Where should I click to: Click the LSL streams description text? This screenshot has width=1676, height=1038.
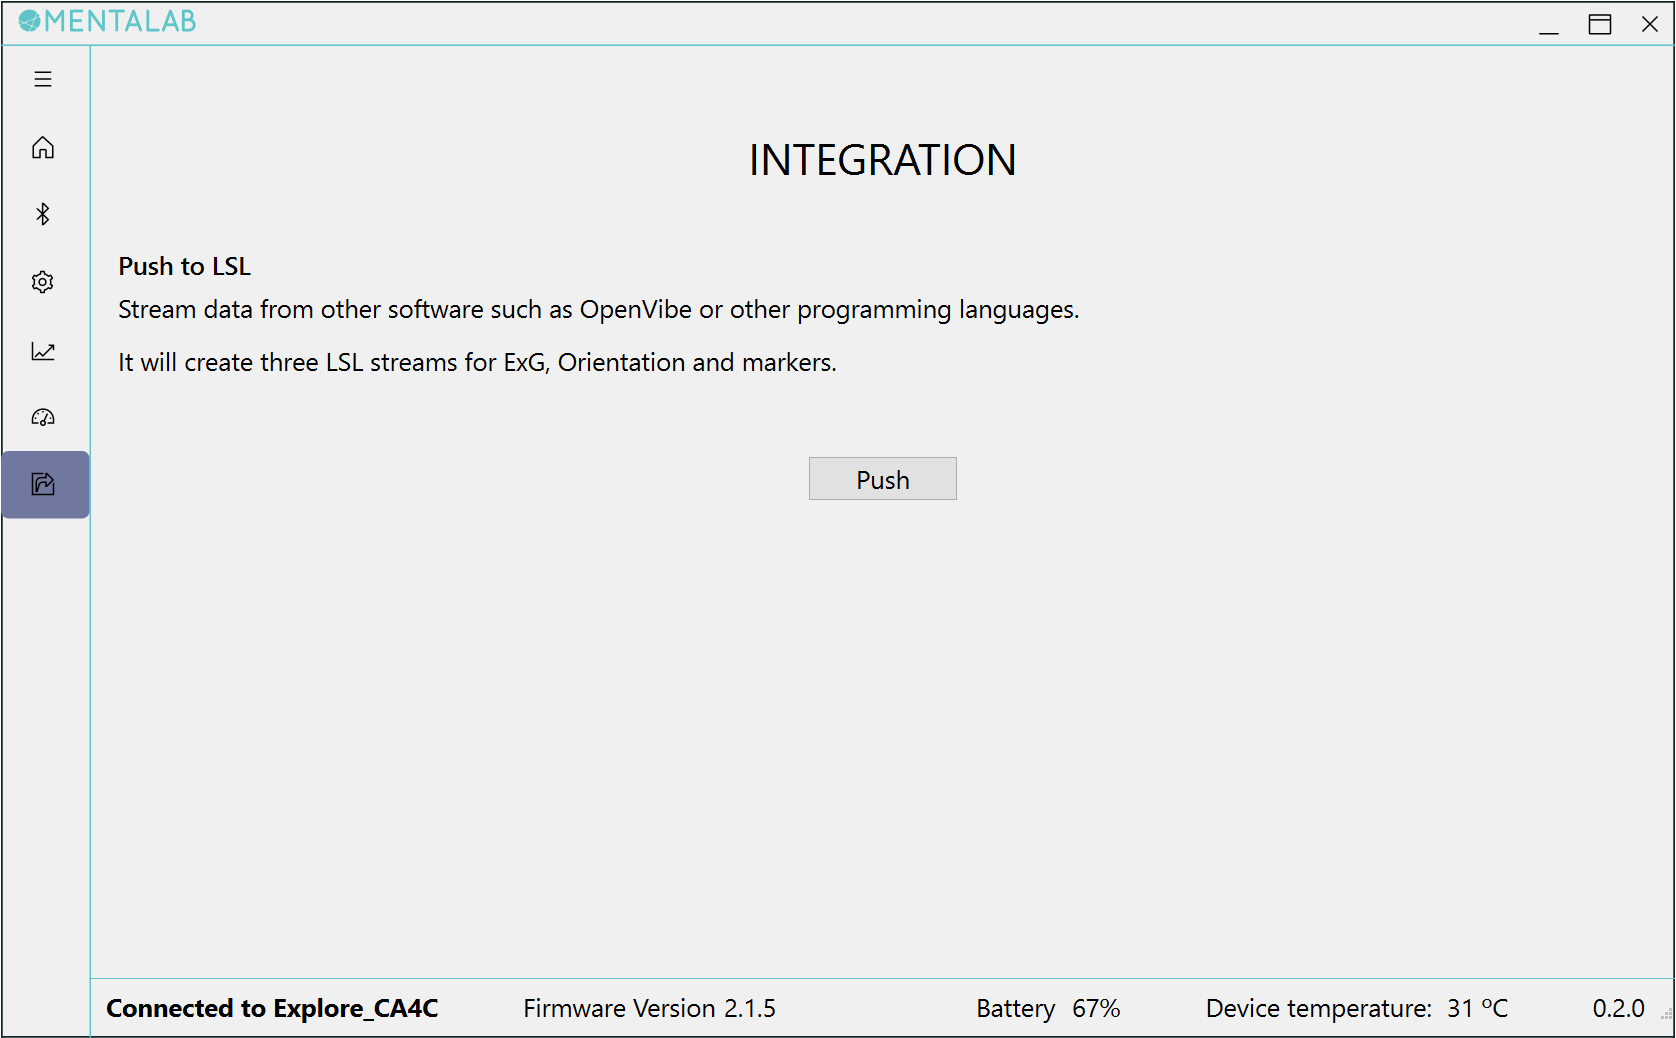pos(477,362)
